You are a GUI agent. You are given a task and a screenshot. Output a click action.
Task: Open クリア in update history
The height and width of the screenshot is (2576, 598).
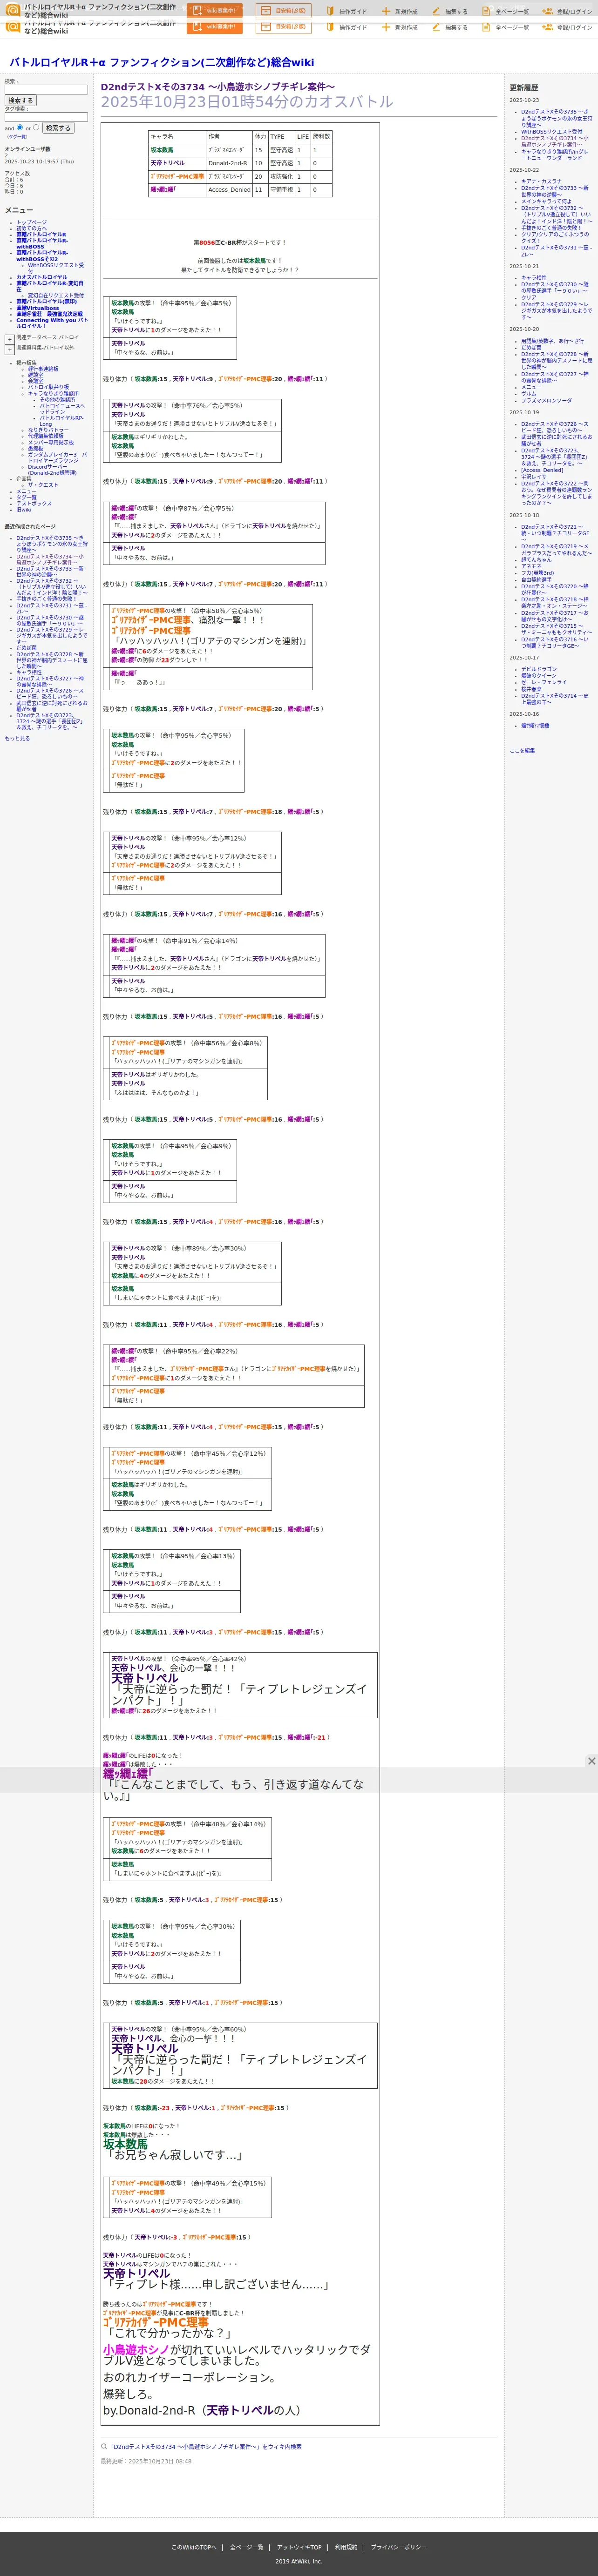pyautogui.click(x=528, y=297)
